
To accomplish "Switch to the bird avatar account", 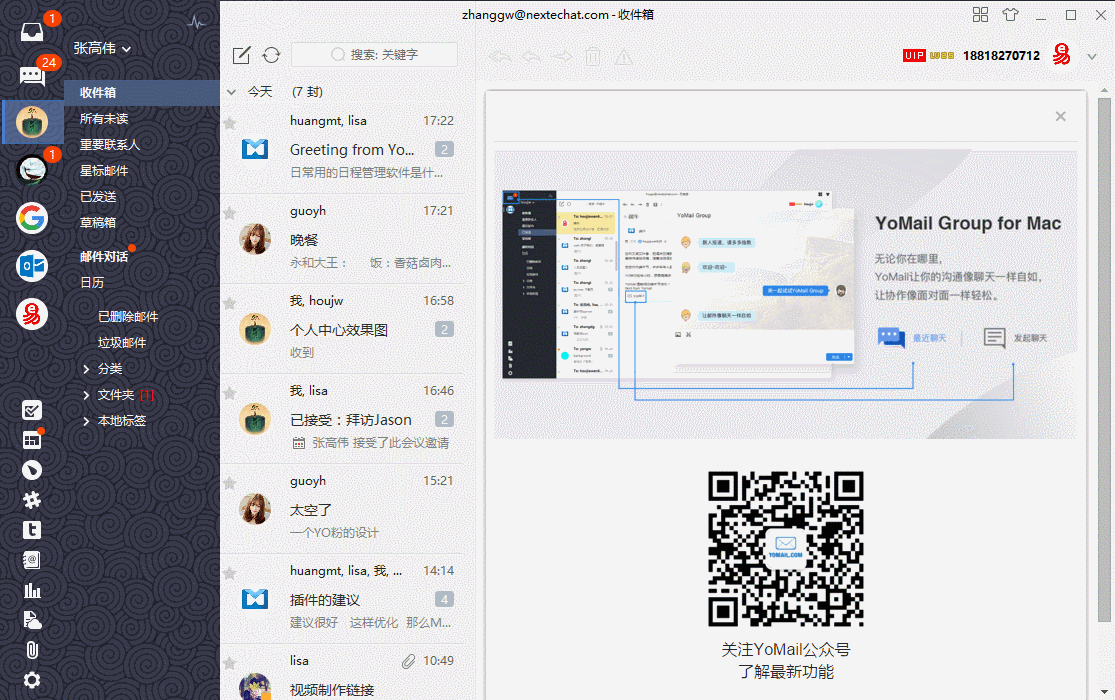I will 32,170.
